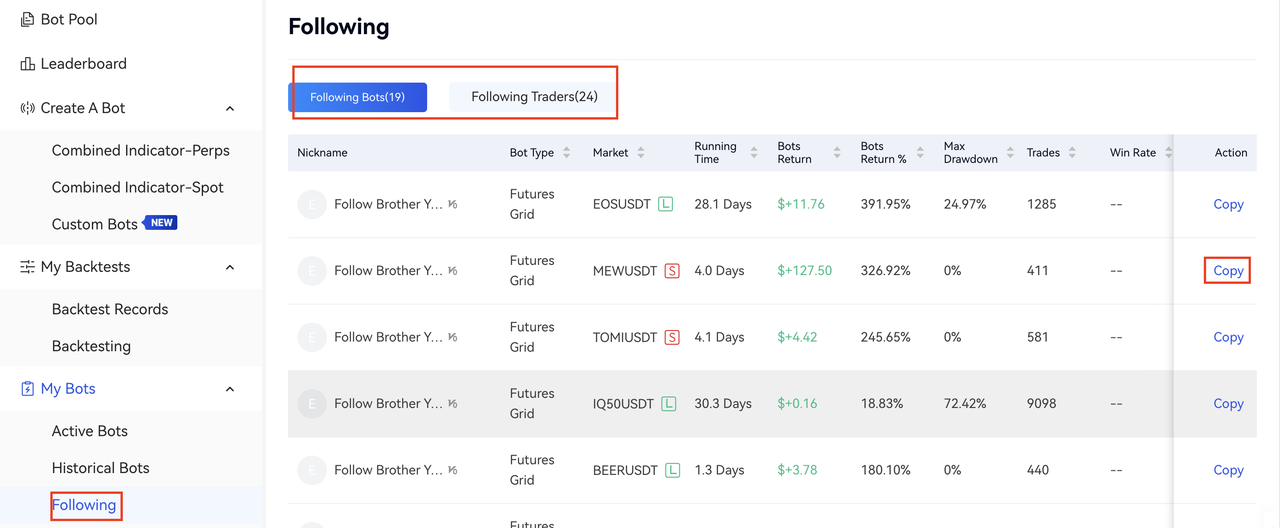Open Custom Bots with NEW badge
Screen dimensions: 1280x528
[95, 224]
